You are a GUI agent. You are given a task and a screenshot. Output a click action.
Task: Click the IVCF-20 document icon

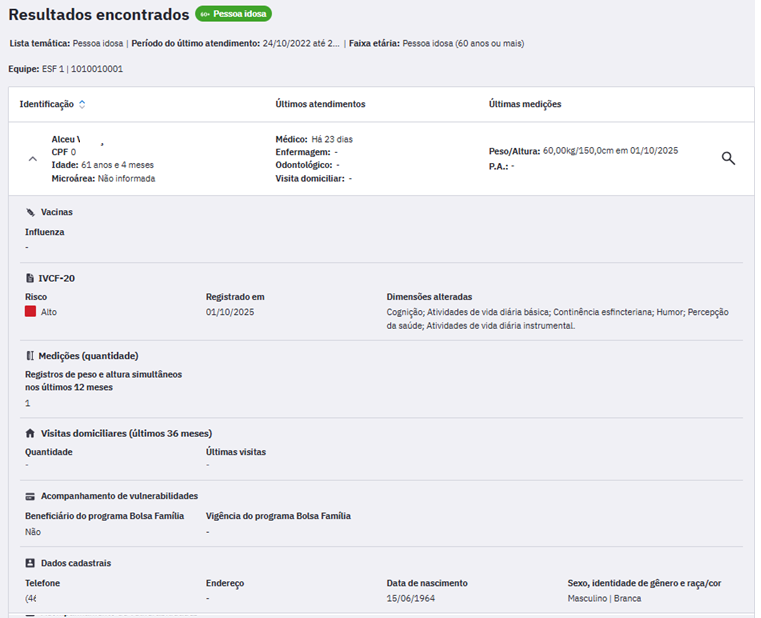pyautogui.click(x=30, y=278)
